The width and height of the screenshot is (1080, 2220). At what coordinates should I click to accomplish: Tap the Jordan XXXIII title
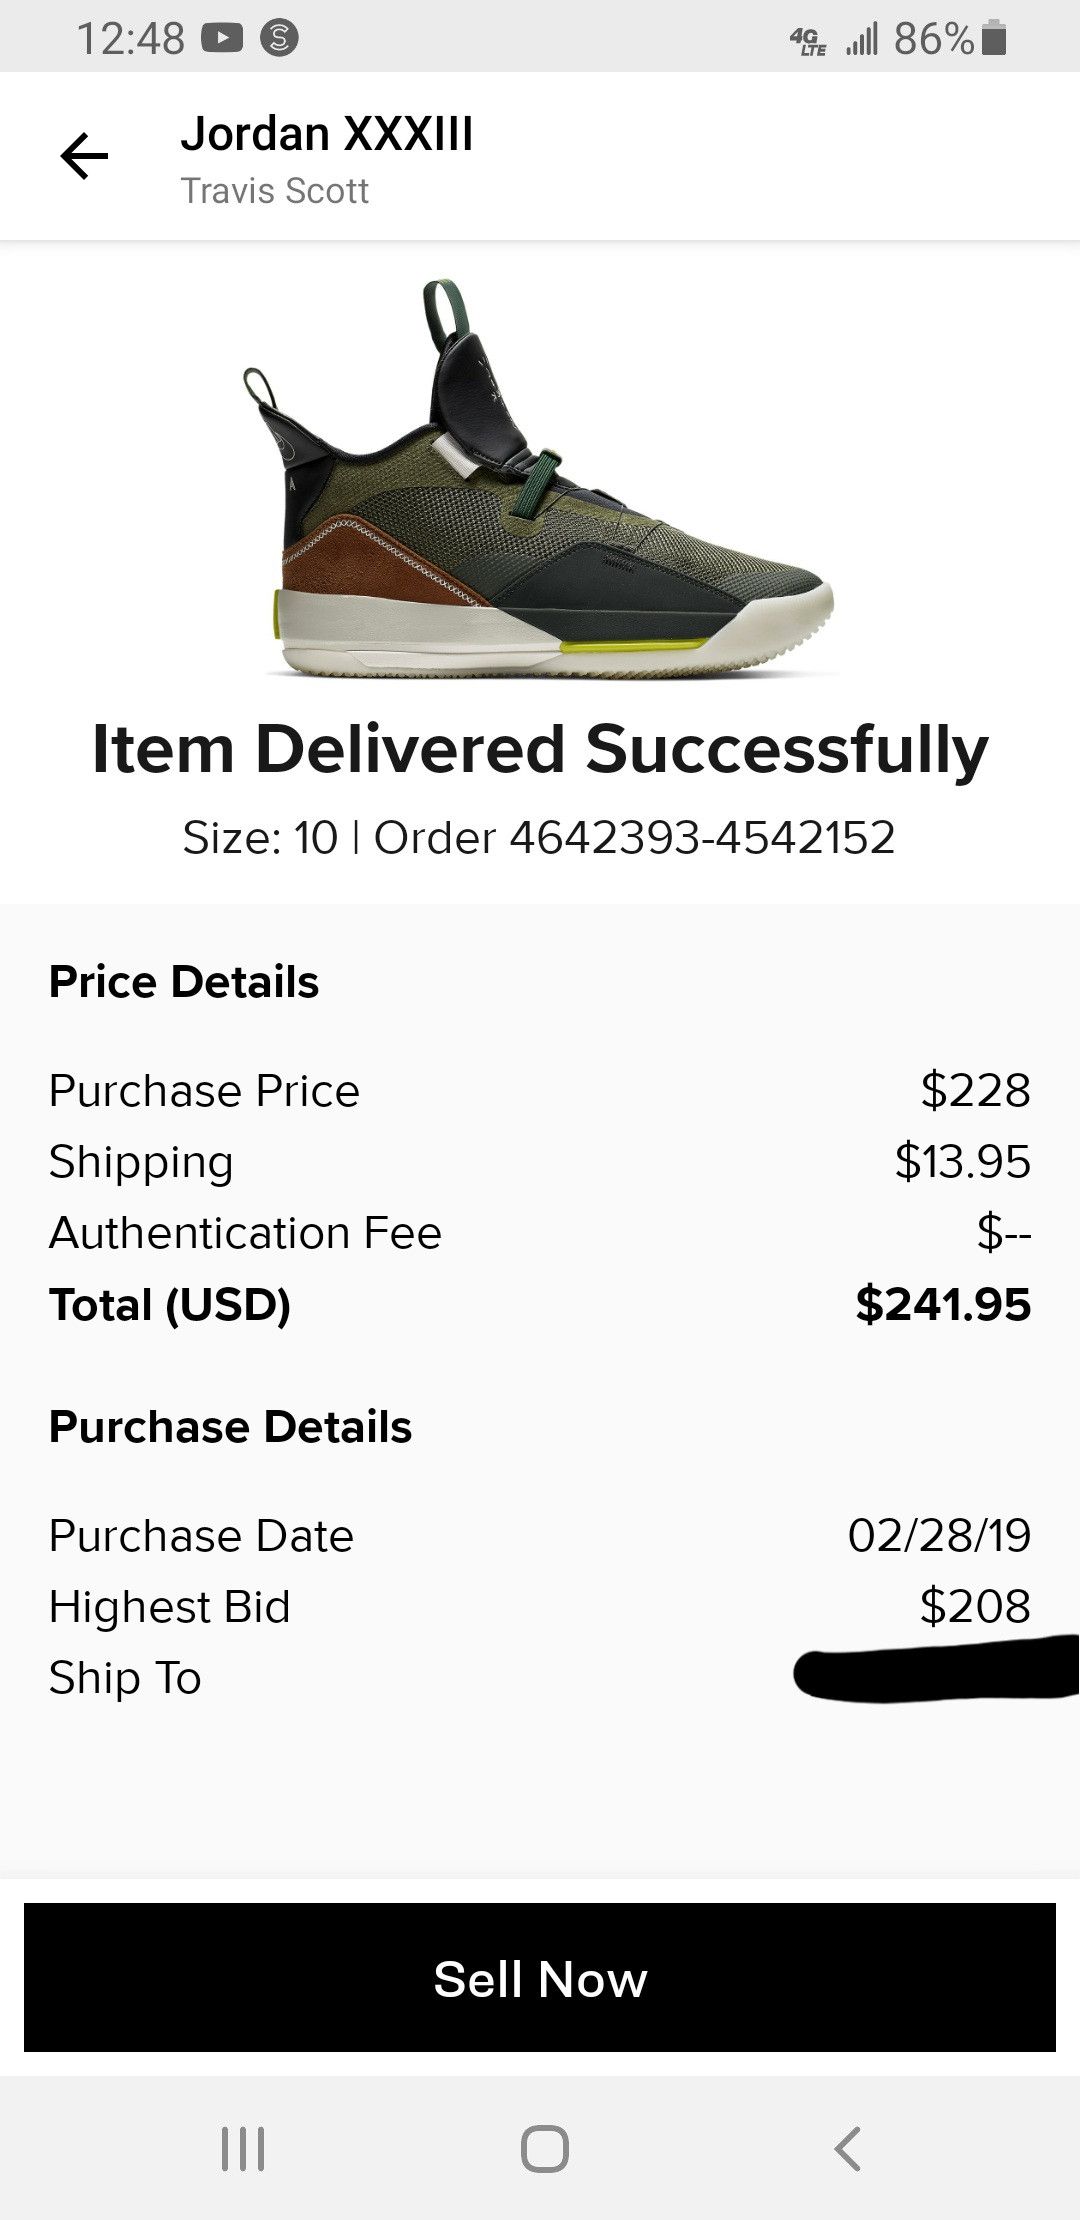[x=327, y=134]
